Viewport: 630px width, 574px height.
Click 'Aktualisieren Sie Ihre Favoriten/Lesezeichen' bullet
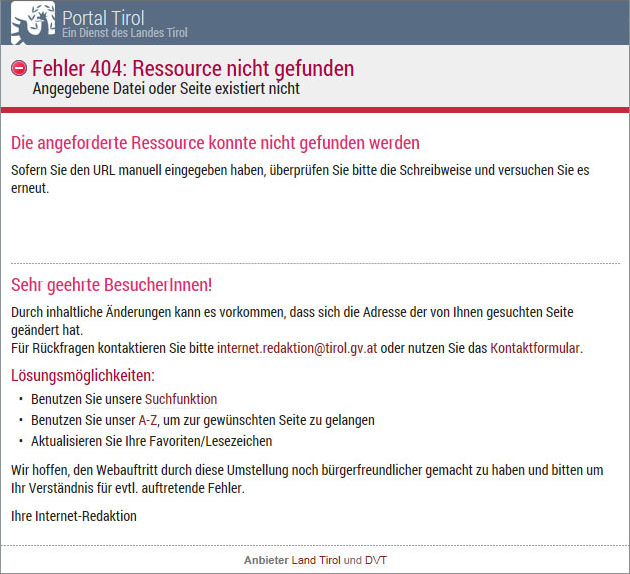(151, 441)
